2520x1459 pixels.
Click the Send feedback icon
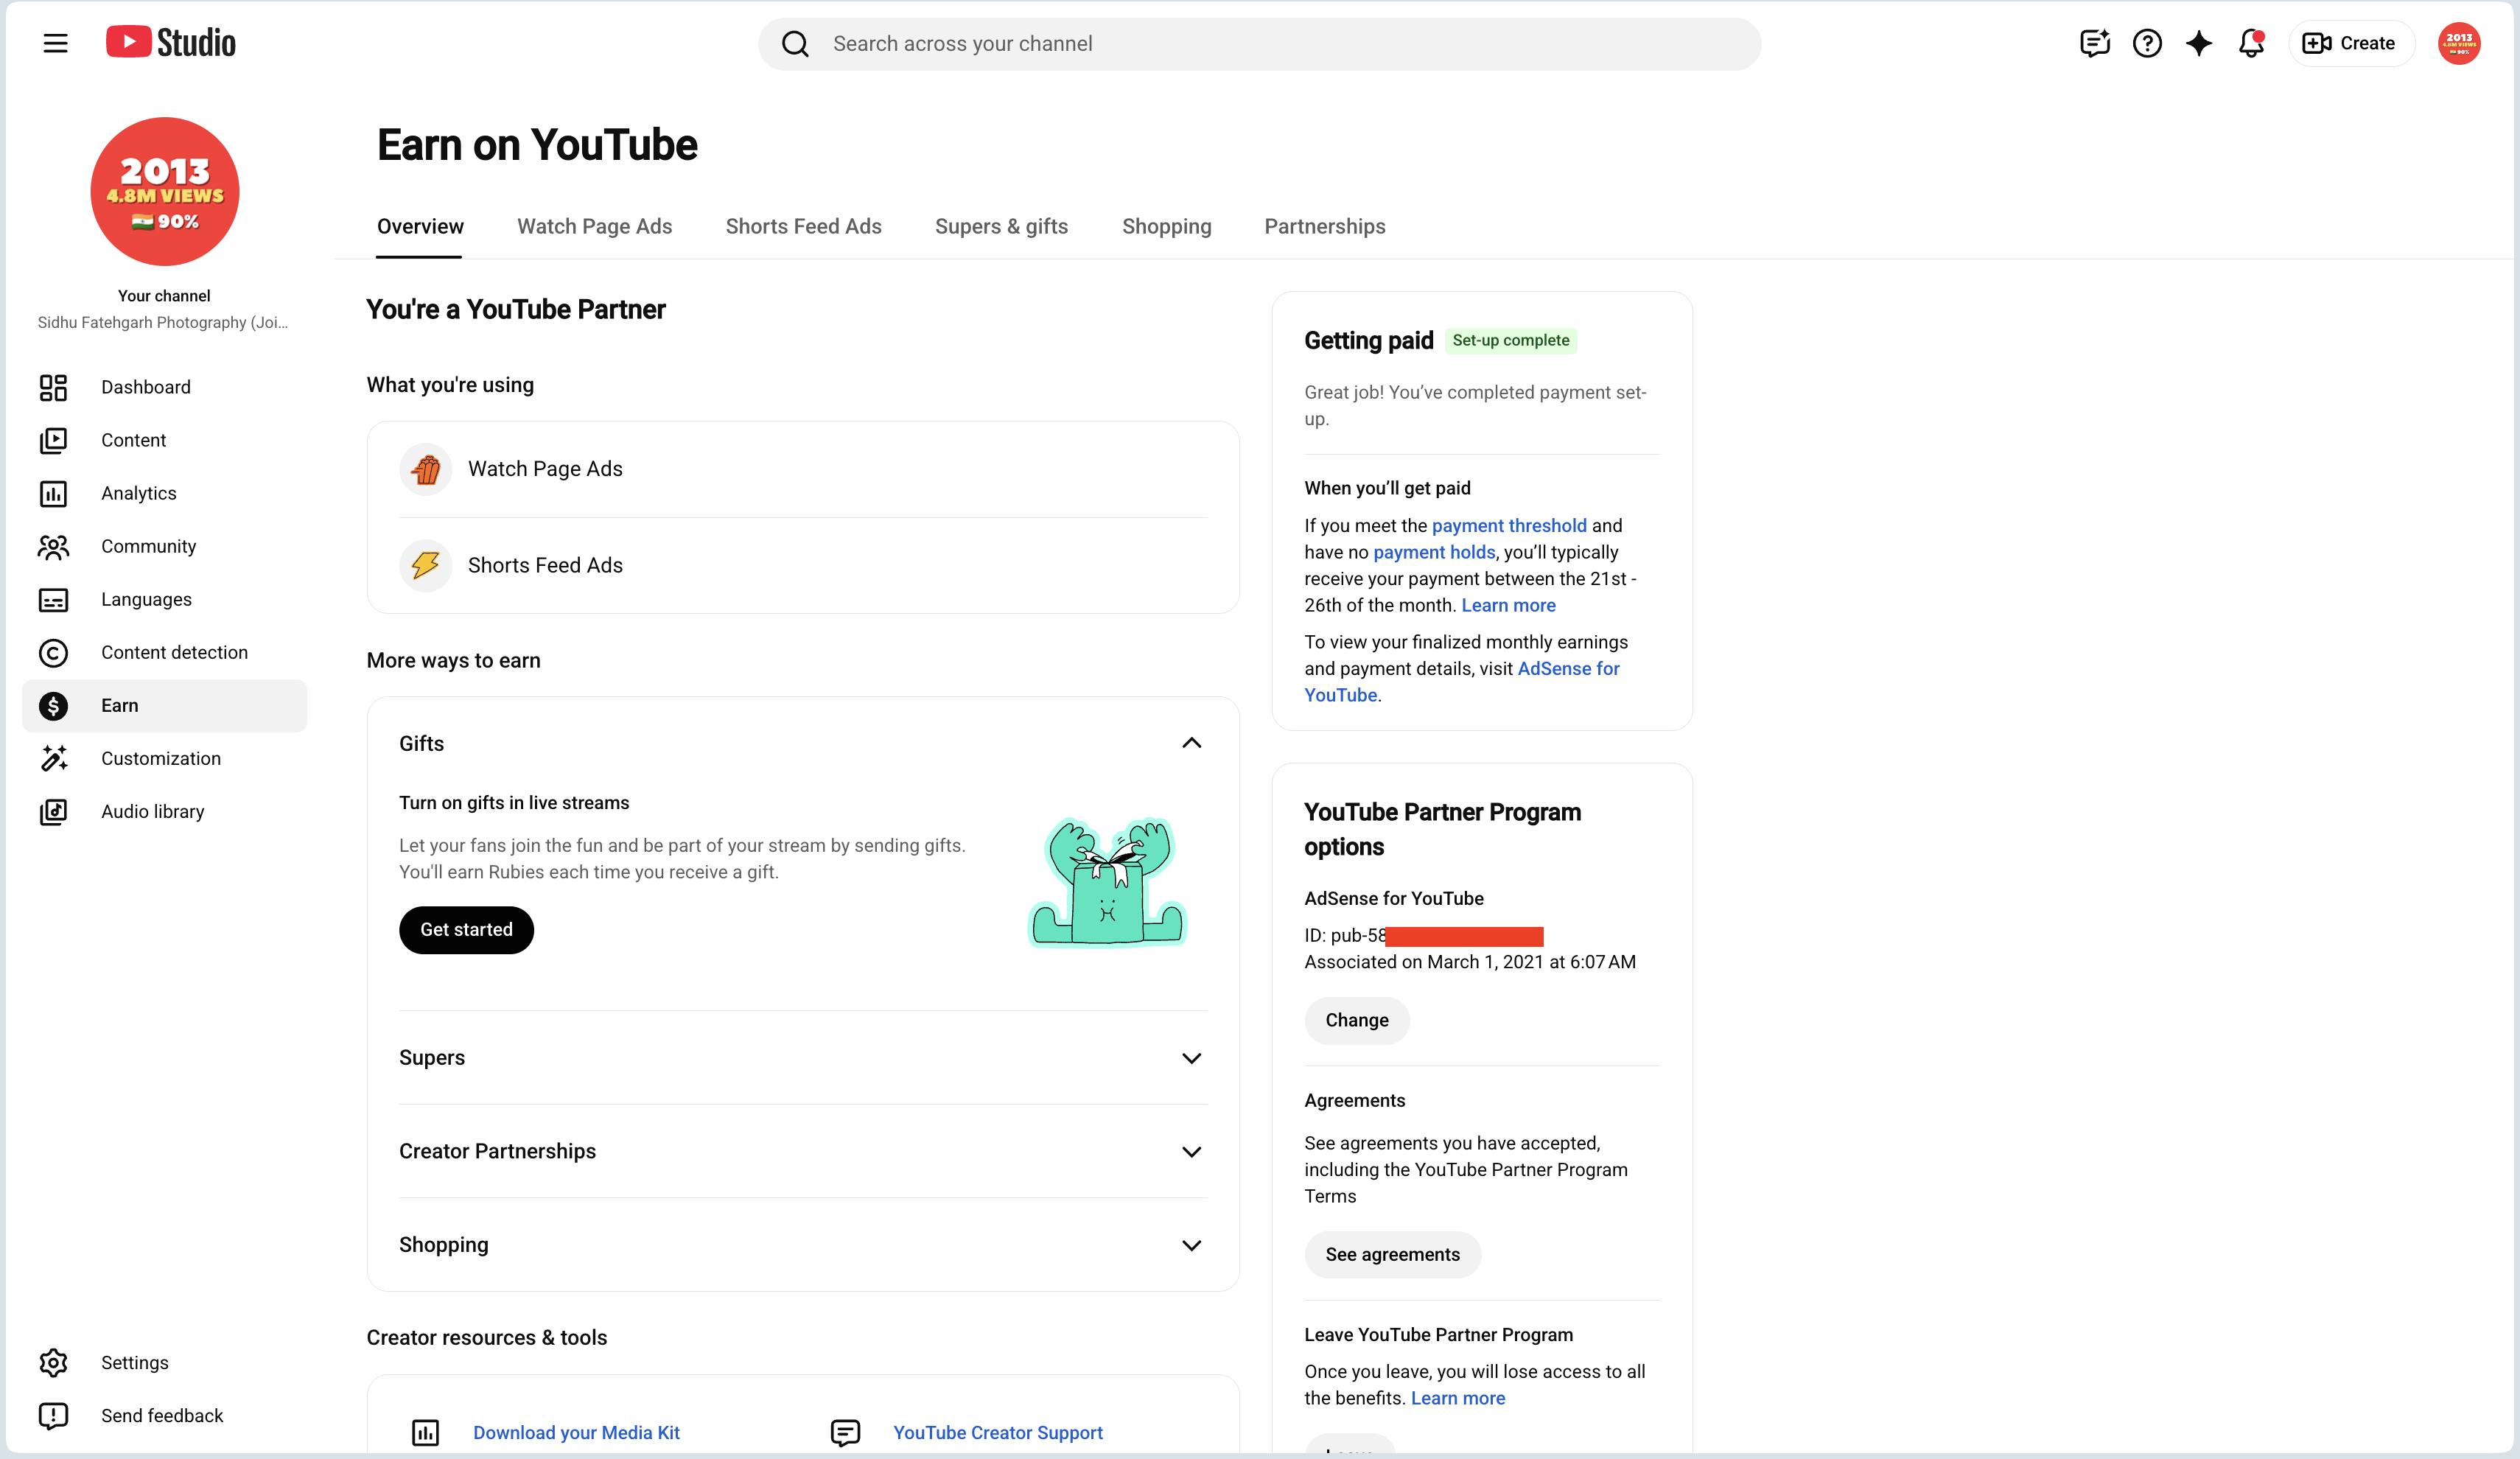coord(53,1415)
